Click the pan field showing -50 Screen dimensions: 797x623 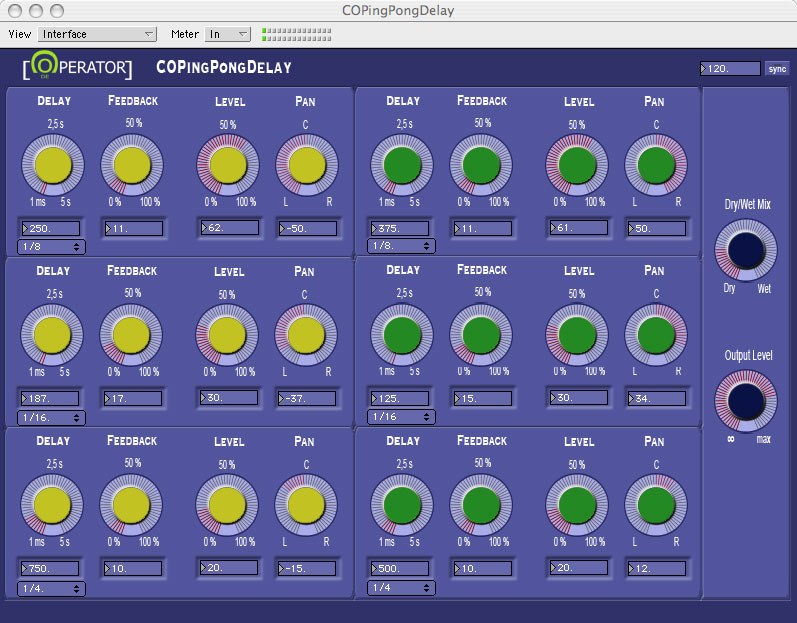pos(308,229)
